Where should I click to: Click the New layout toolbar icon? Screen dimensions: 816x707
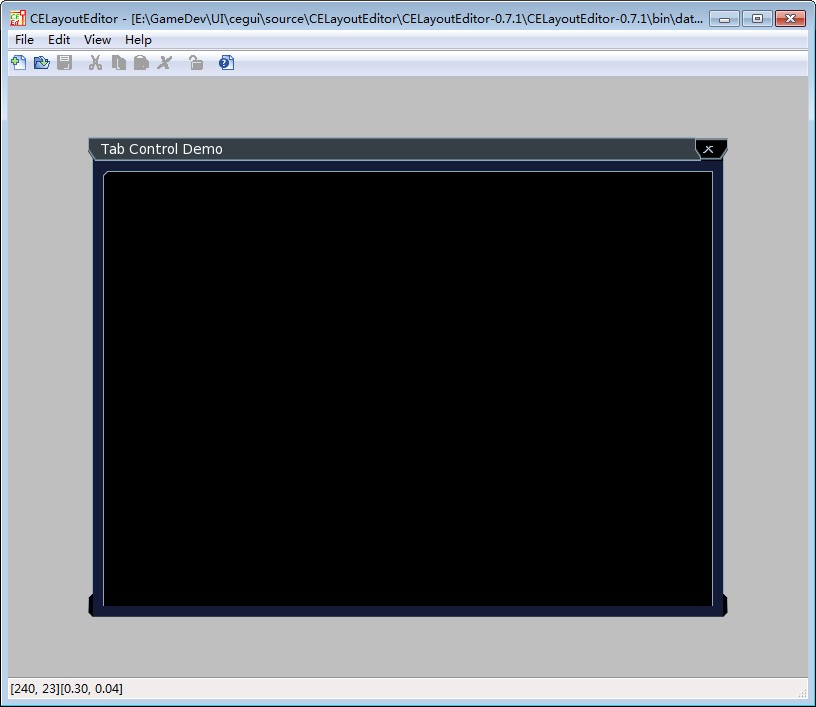pos(19,63)
